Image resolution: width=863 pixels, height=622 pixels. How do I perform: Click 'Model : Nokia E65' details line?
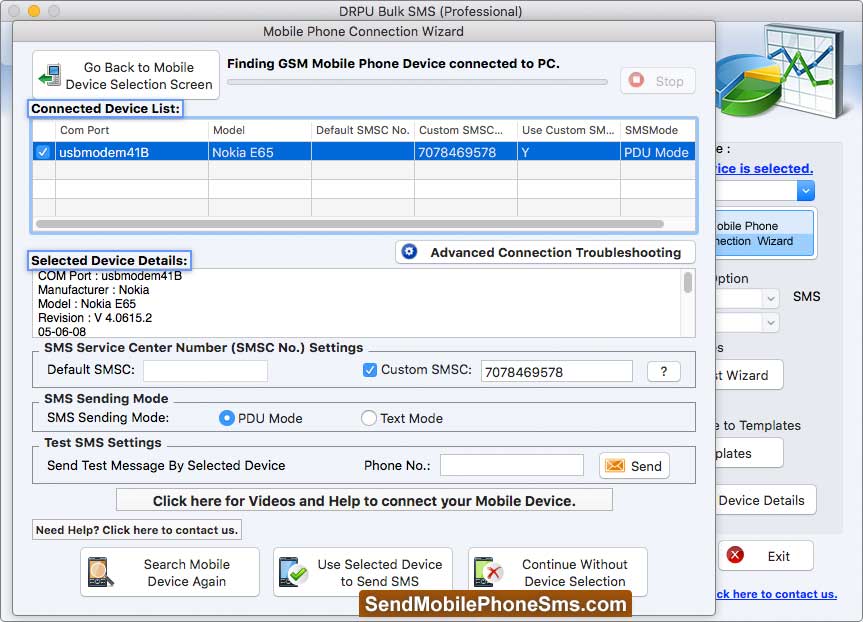[87, 304]
